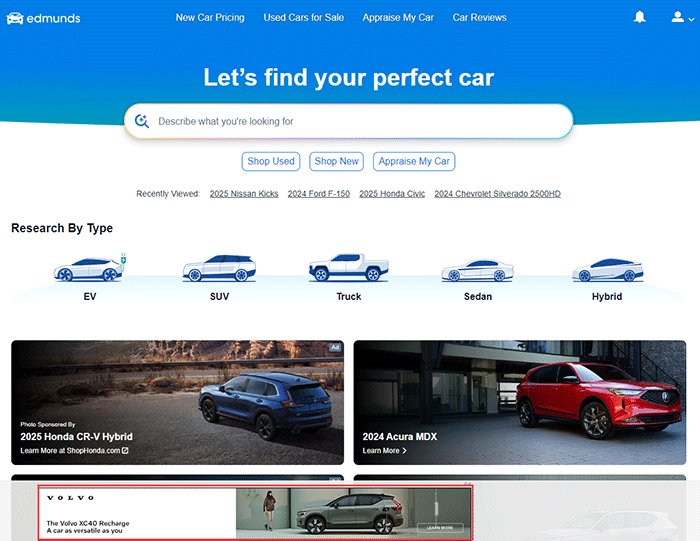This screenshot has height=541, width=700.
Task: Open New Car Pricing menu
Action: point(210,17)
